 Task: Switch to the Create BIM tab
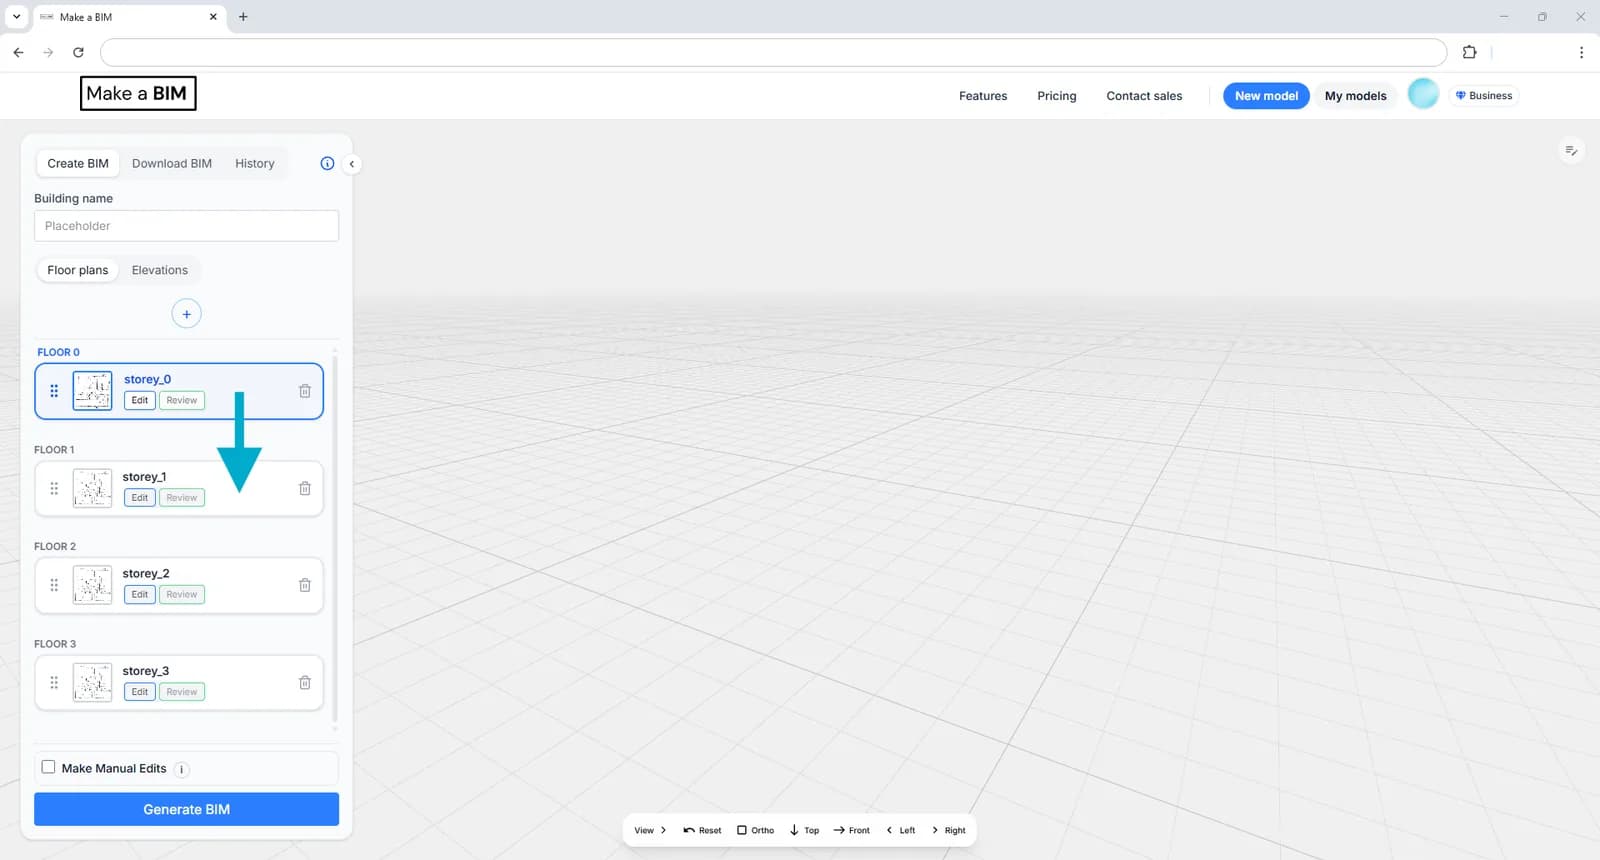pyautogui.click(x=78, y=164)
